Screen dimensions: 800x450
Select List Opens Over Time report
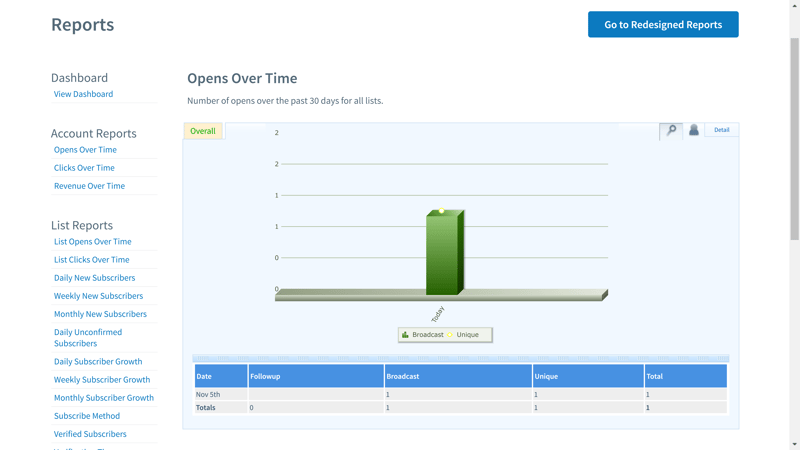point(92,241)
